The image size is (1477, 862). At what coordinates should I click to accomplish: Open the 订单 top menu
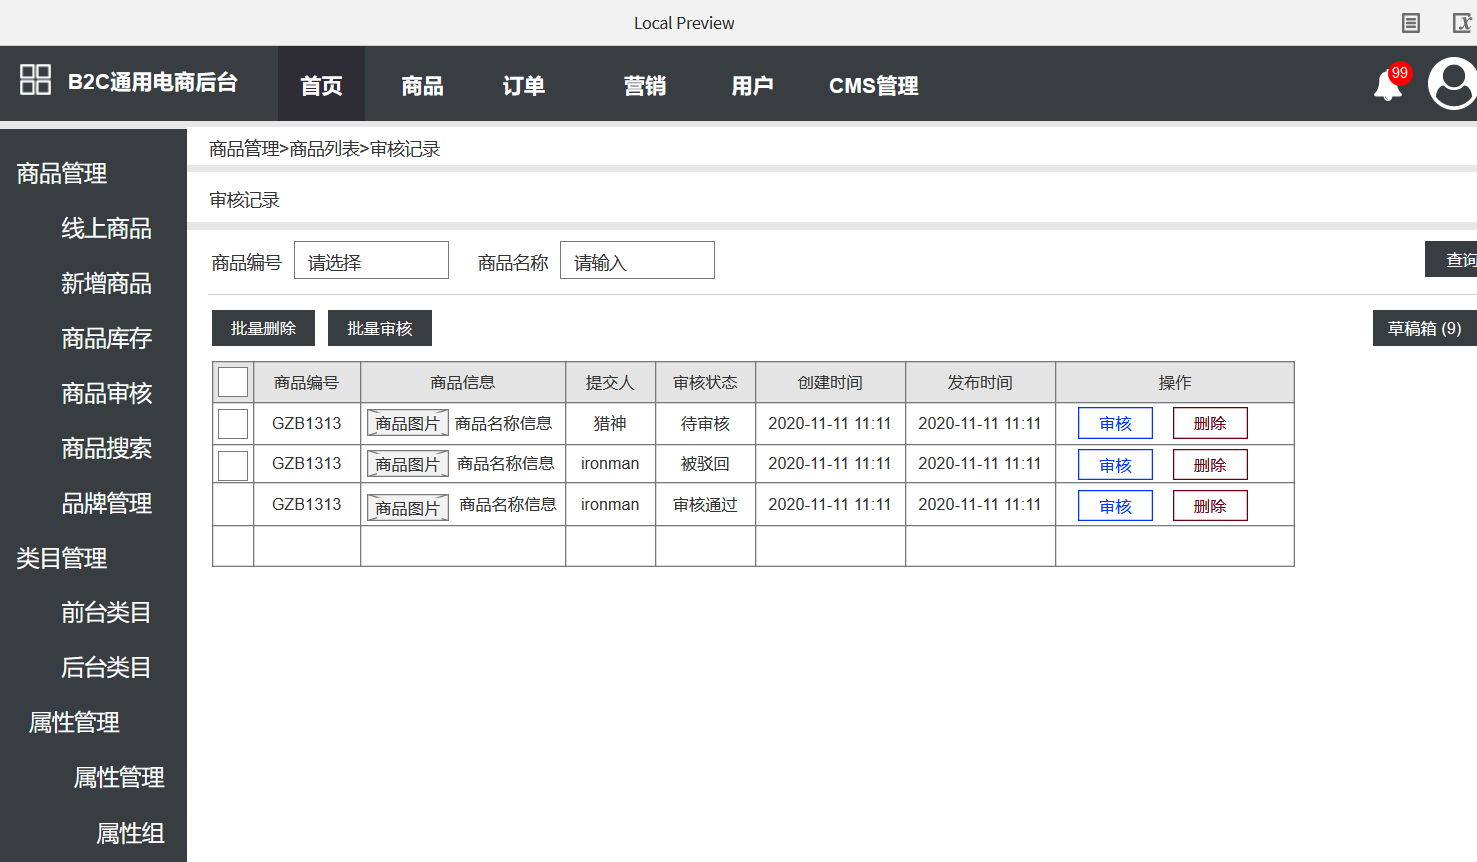[x=523, y=86]
